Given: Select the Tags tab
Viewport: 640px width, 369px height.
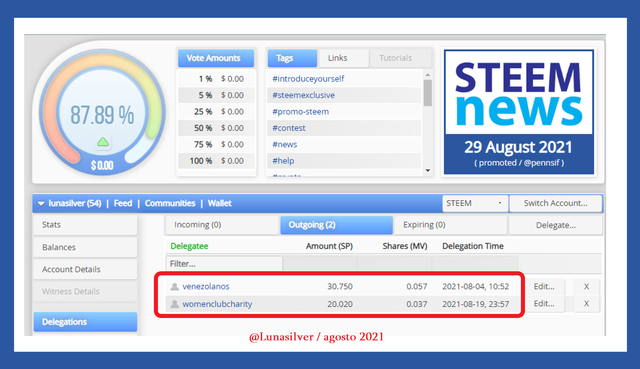Looking at the screenshot, I should click(x=292, y=58).
